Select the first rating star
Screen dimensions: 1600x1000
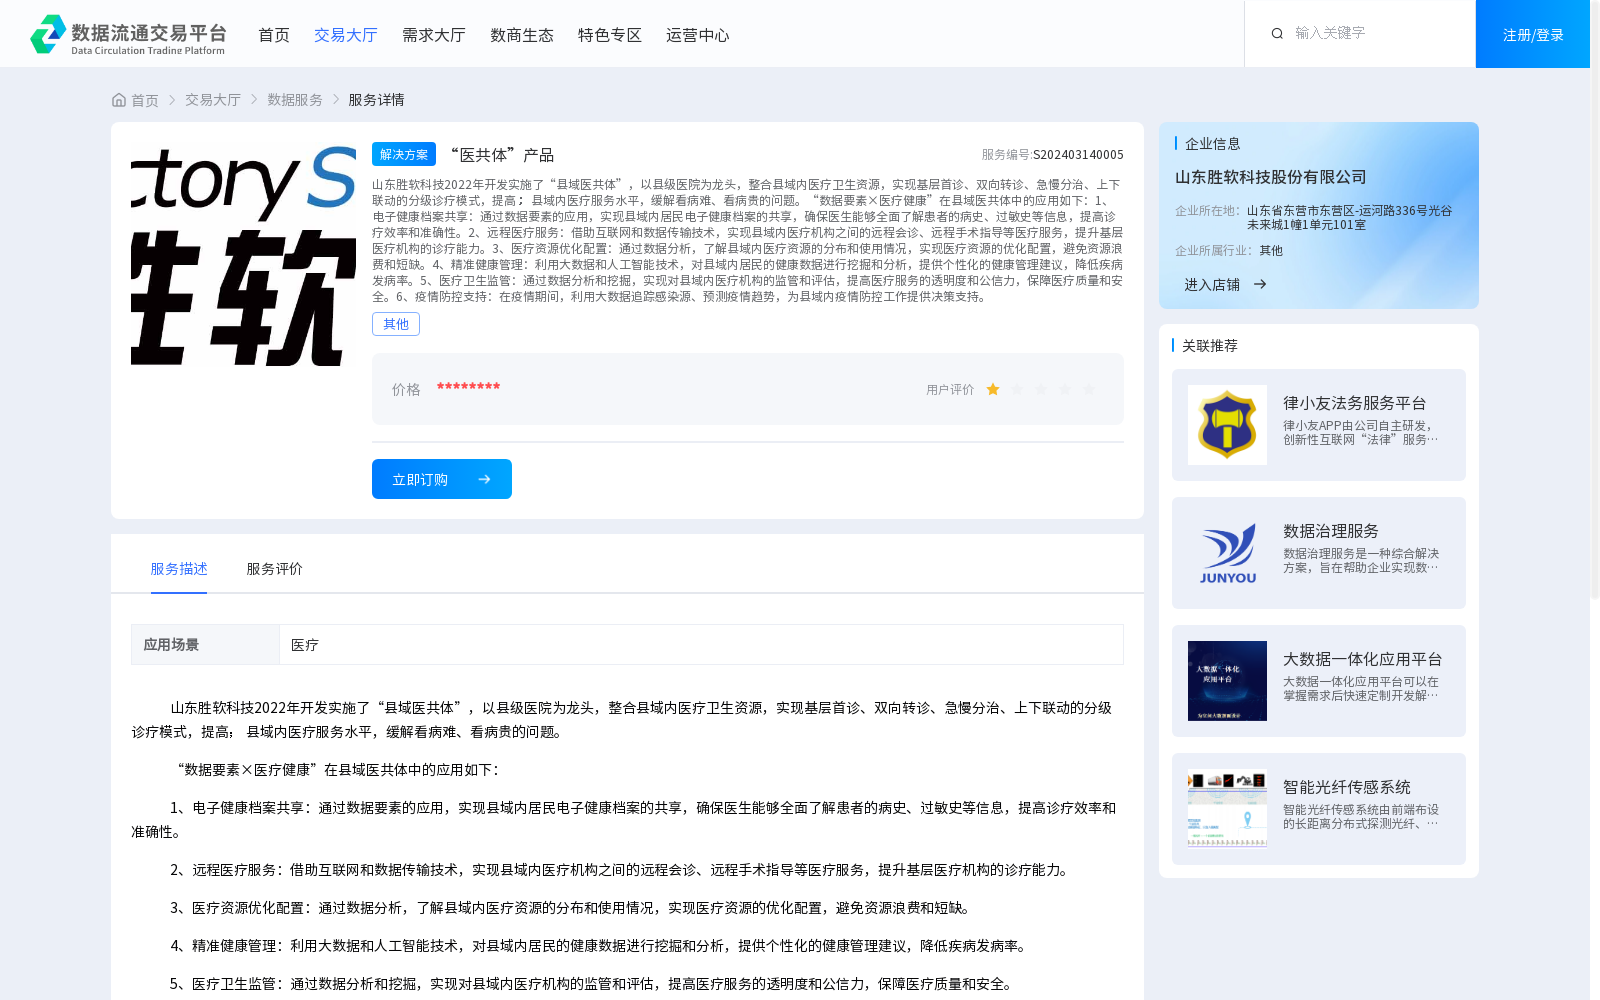click(x=993, y=390)
